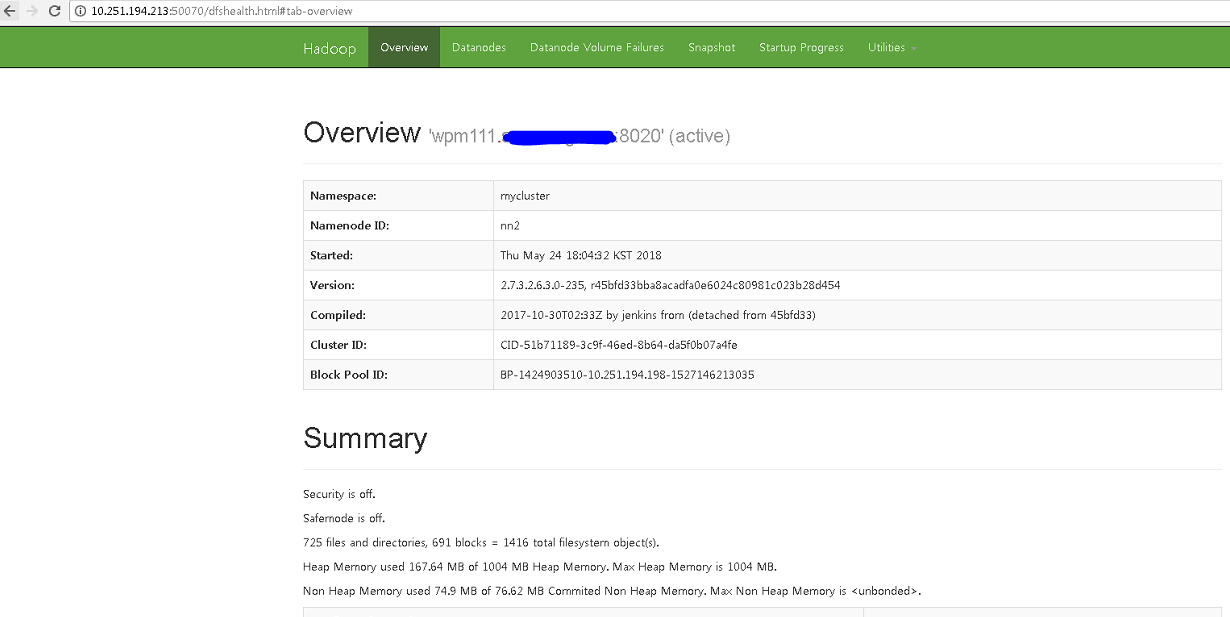Click the page info icon in address bar
The width and height of the screenshot is (1230, 617).
tap(79, 11)
